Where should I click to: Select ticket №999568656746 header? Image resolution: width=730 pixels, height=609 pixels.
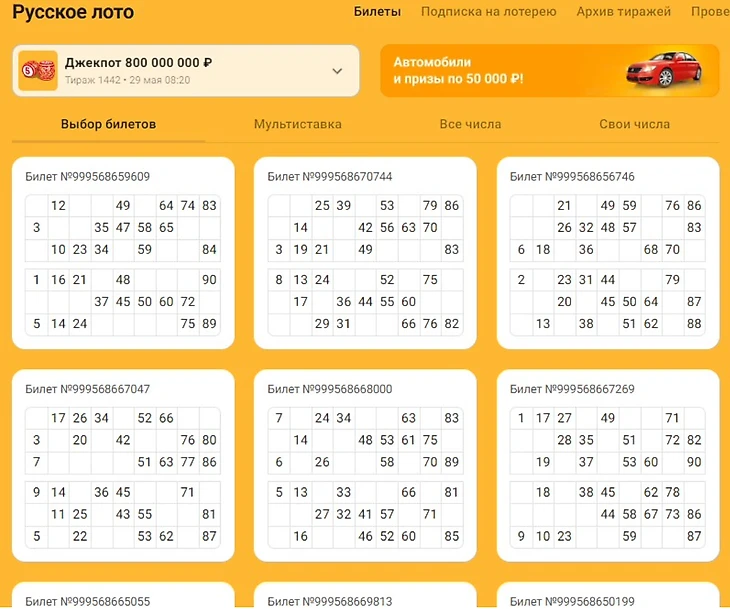point(572,176)
